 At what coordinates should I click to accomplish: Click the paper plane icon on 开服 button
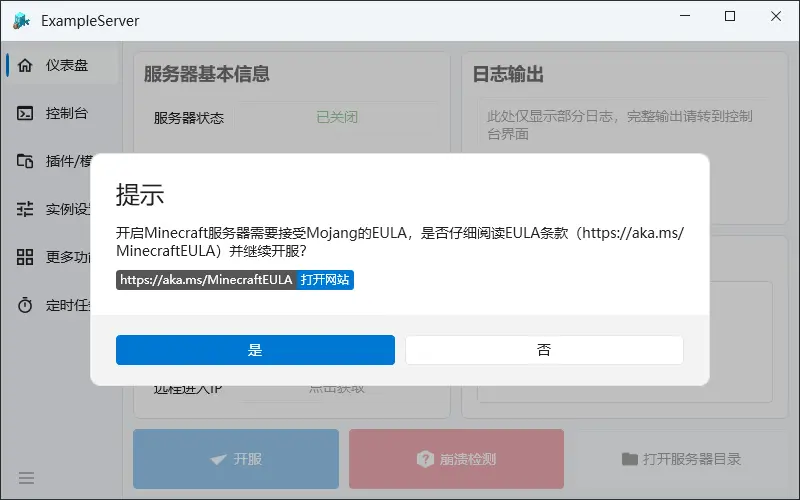pos(218,459)
